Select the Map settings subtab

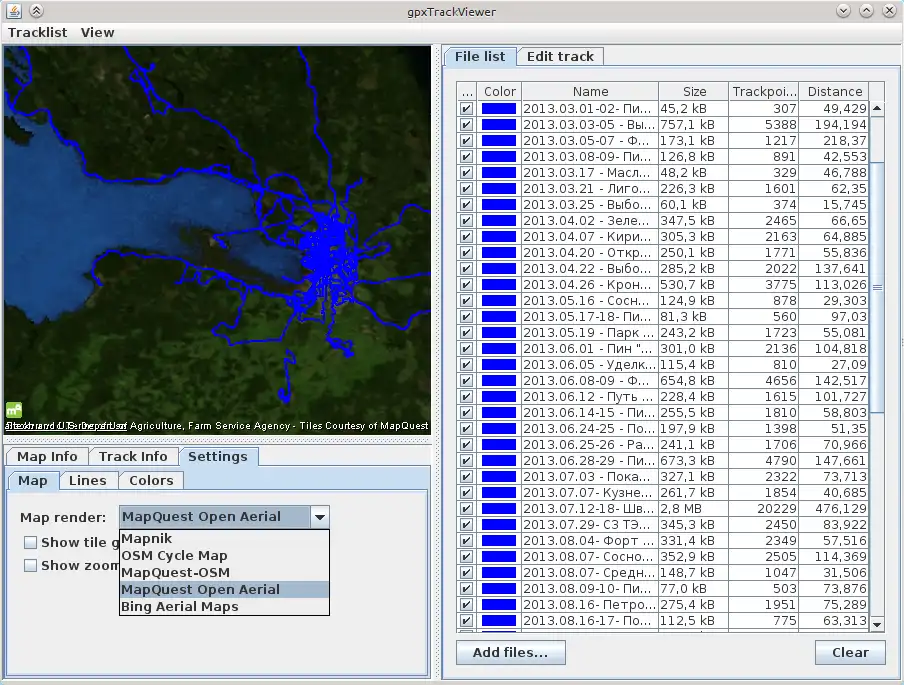(x=33, y=480)
